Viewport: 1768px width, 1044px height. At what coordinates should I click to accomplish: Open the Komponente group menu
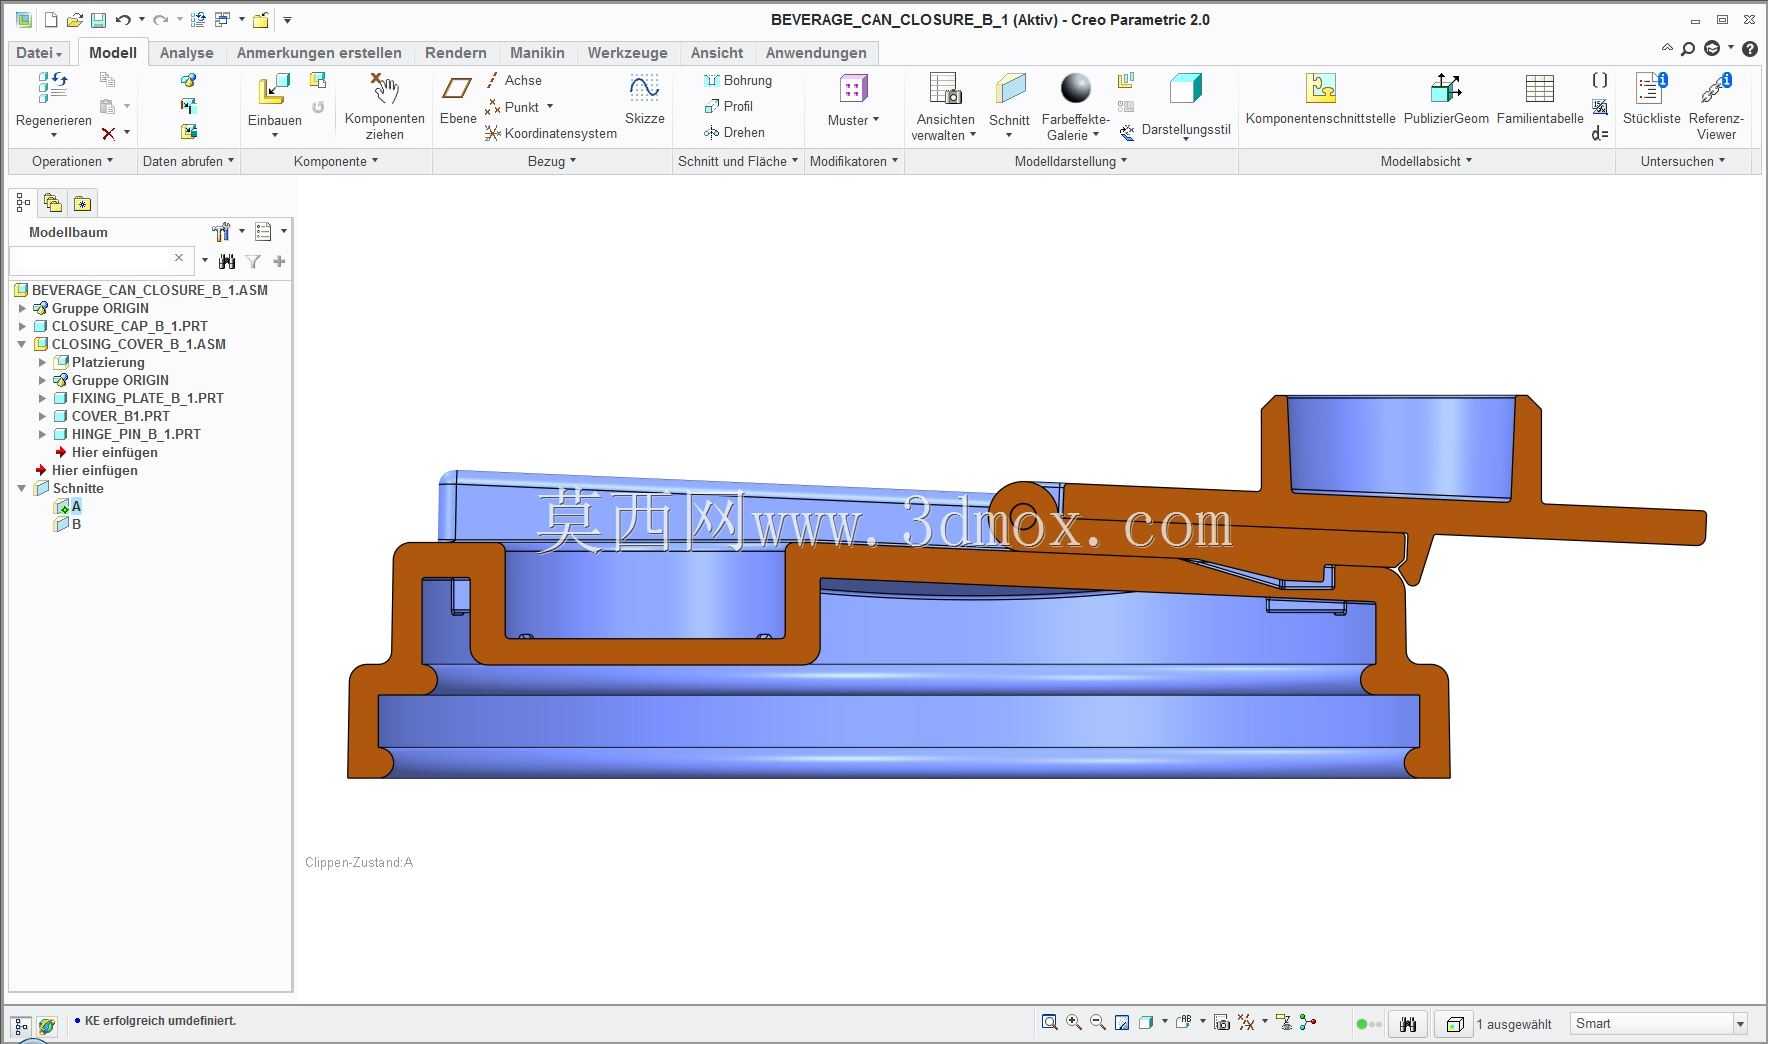[336, 161]
